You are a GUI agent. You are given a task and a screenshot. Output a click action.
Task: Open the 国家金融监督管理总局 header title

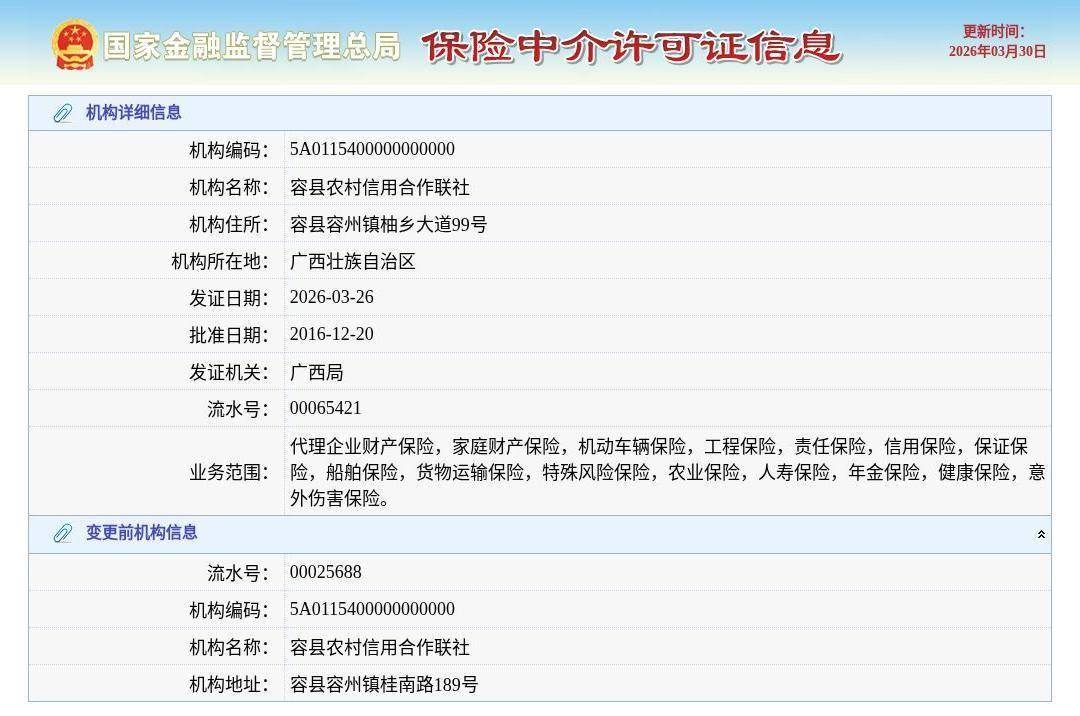click(x=251, y=46)
